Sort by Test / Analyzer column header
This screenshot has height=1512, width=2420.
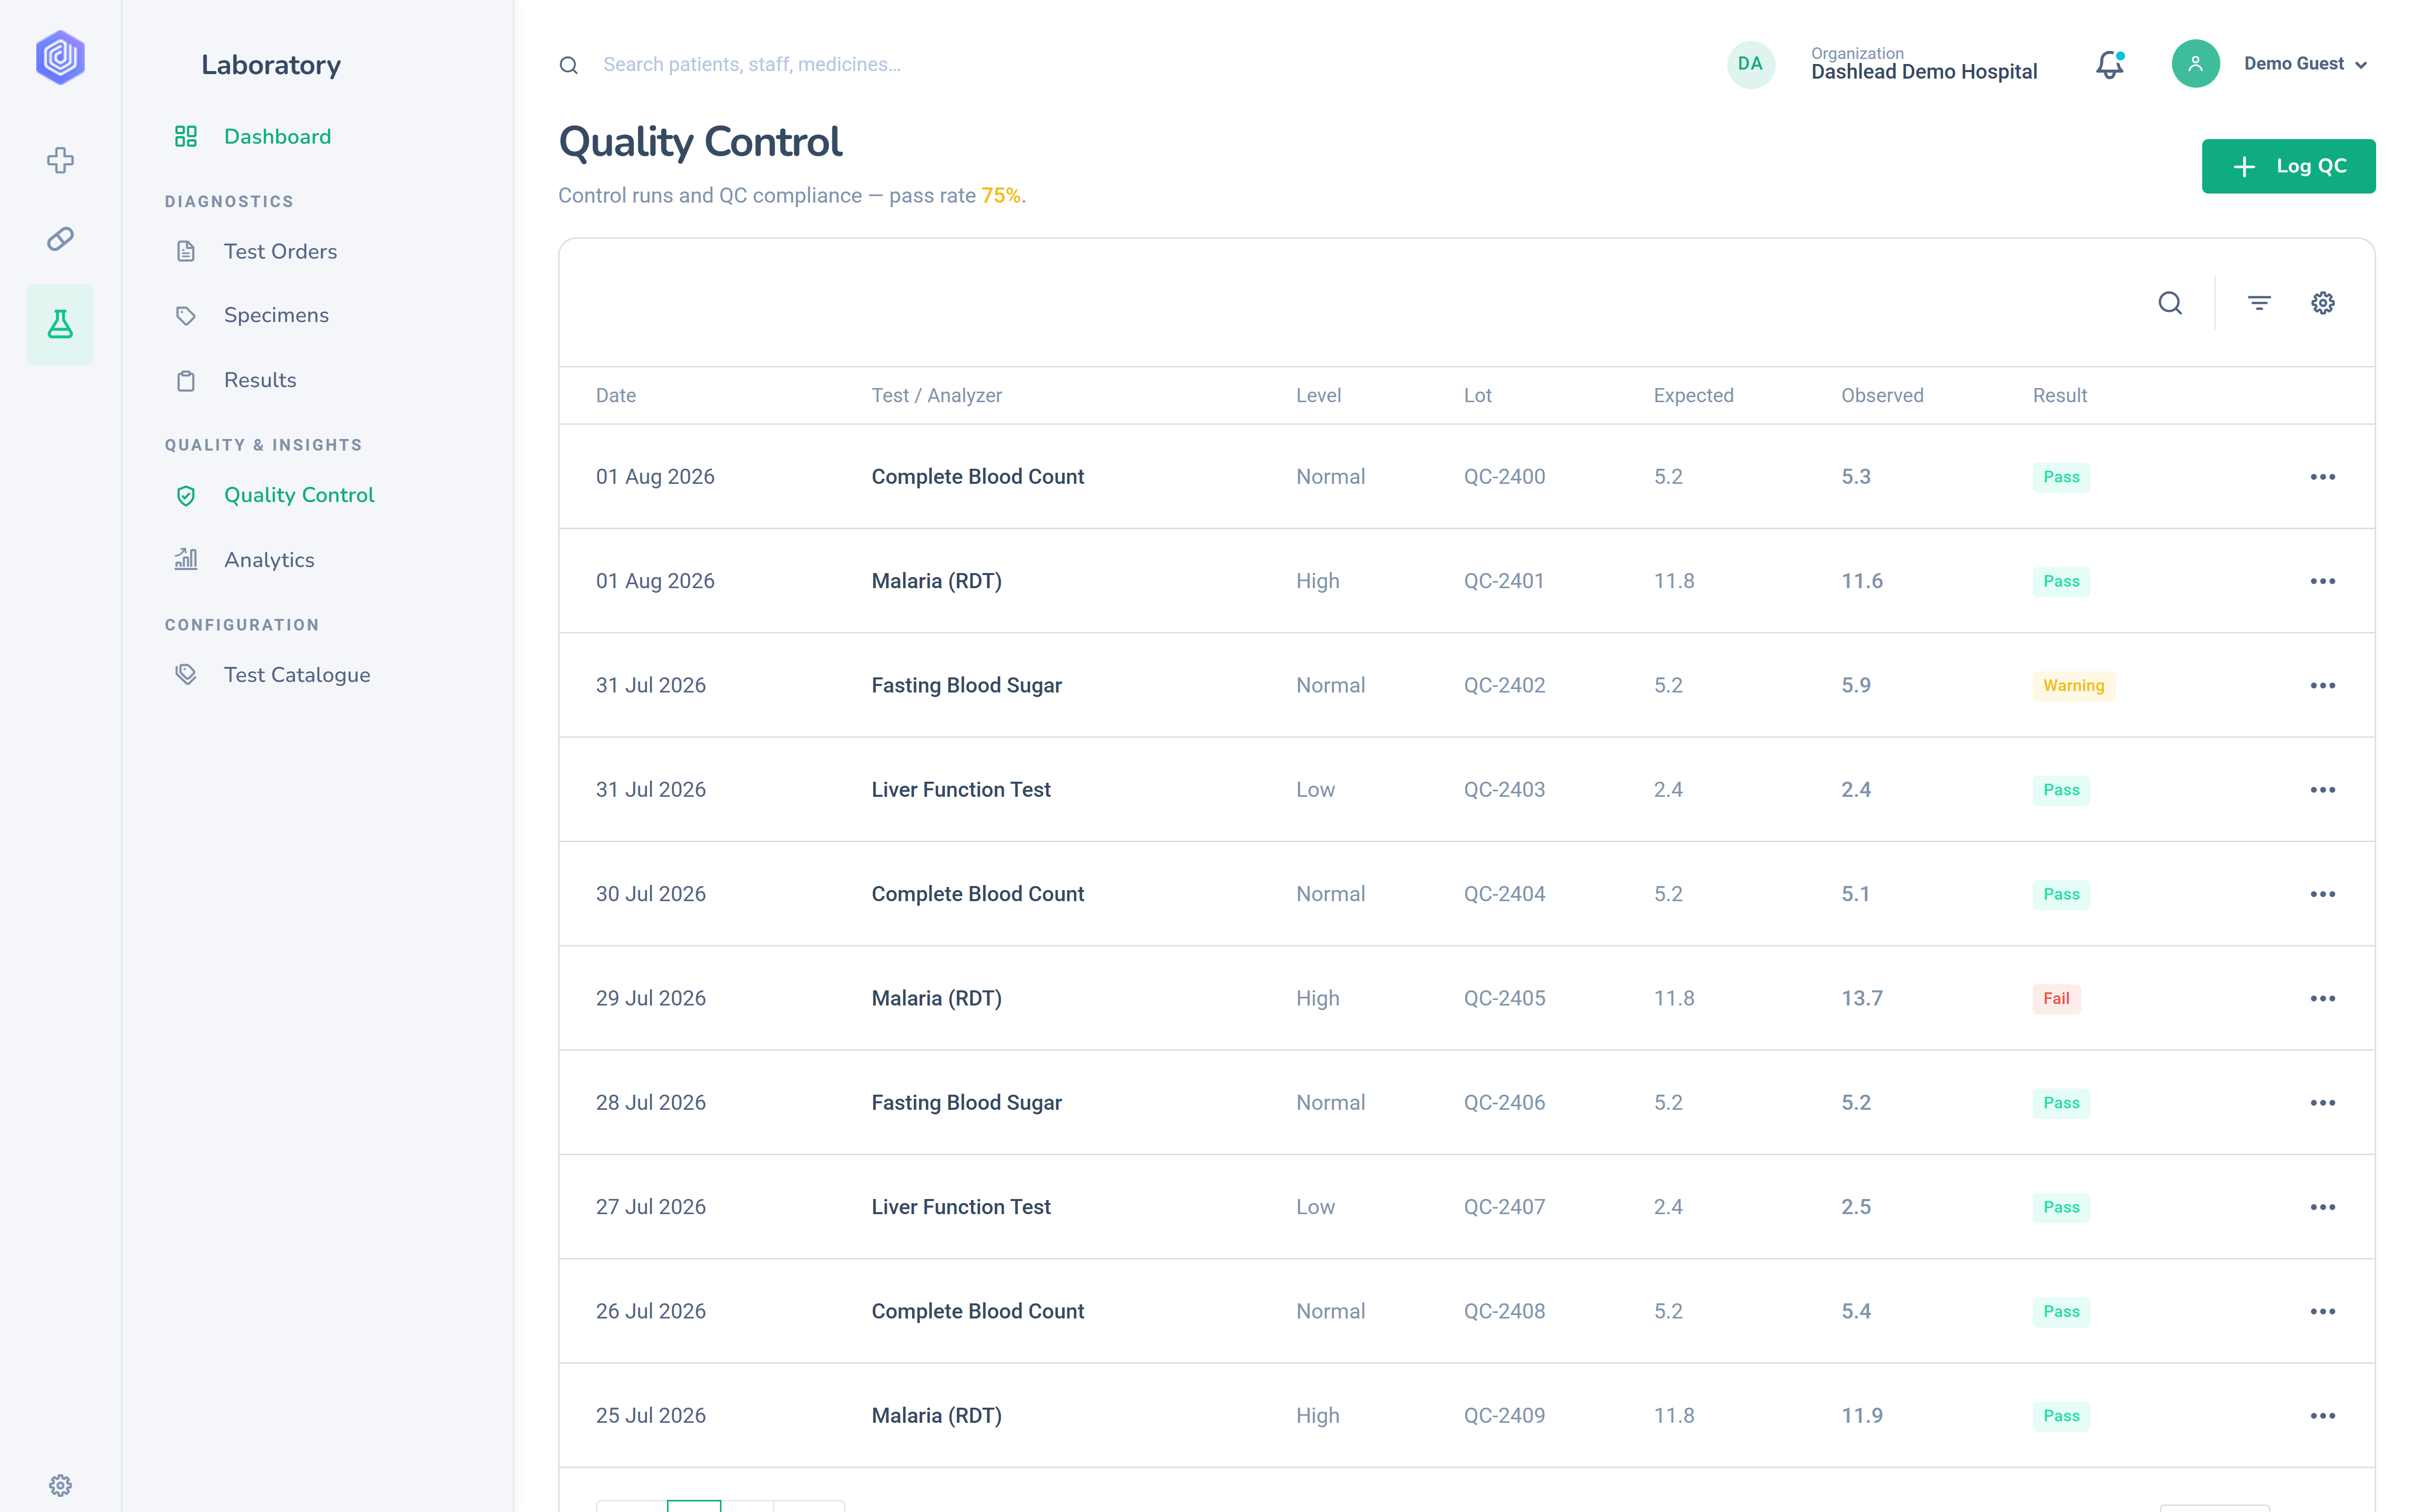[x=936, y=395]
